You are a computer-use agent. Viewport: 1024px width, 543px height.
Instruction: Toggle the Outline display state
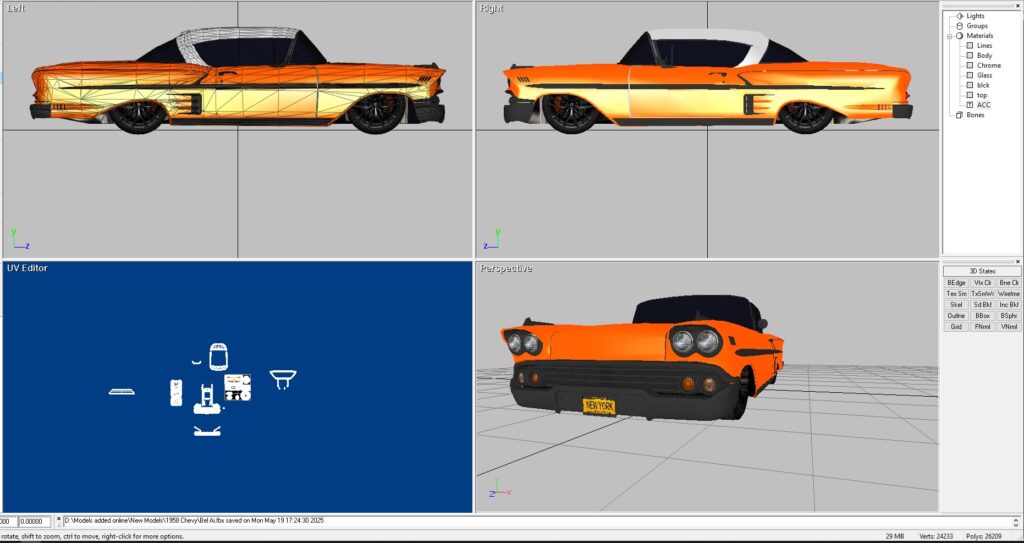point(956,316)
